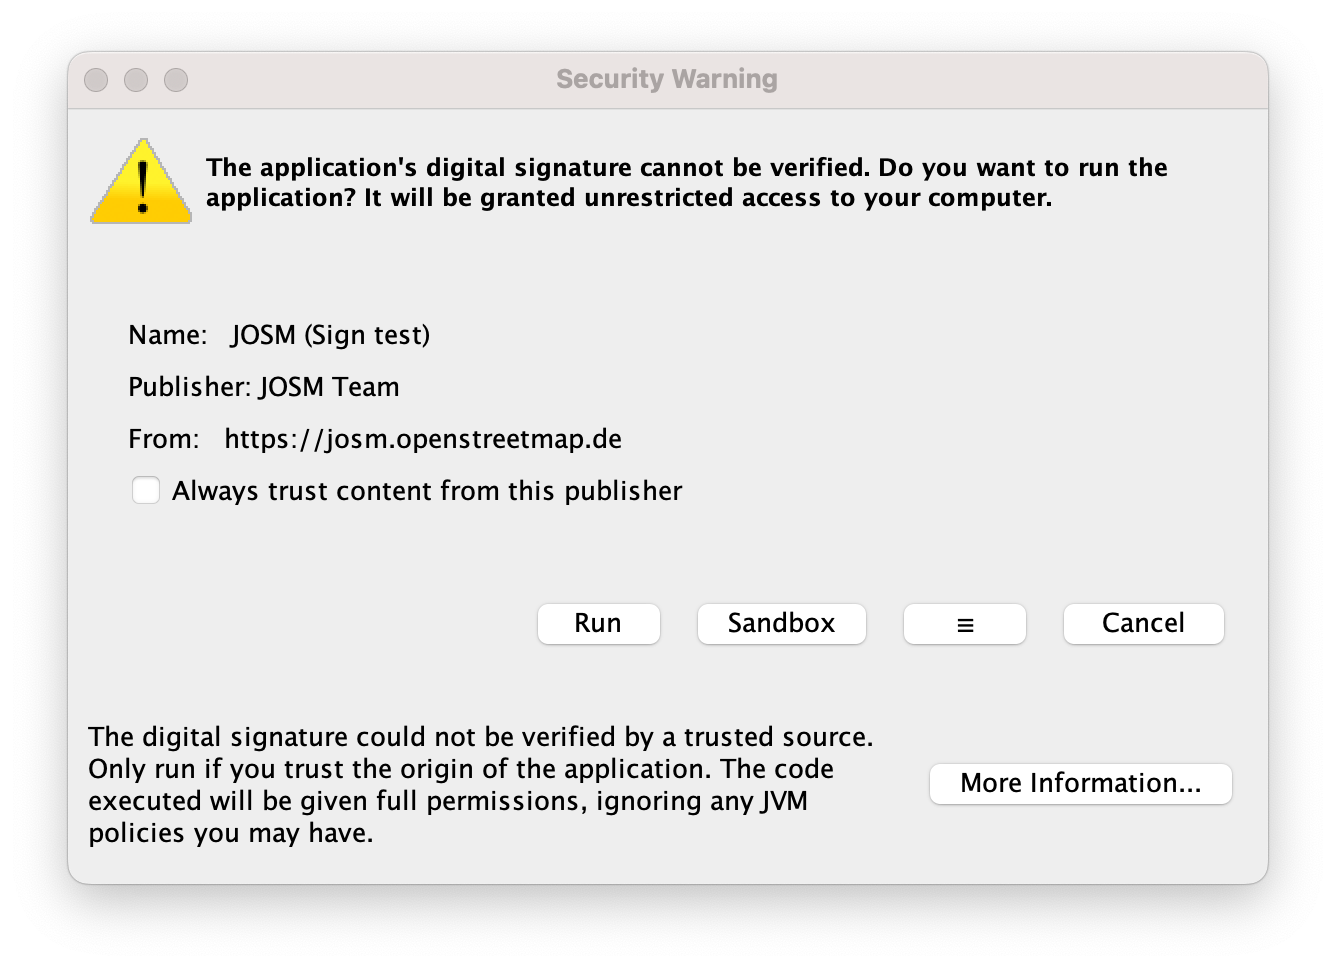This screenshot has width=1336, height=968.
Task: Click the 'Always trust content from this publisher' label
Action: [426, 491]
